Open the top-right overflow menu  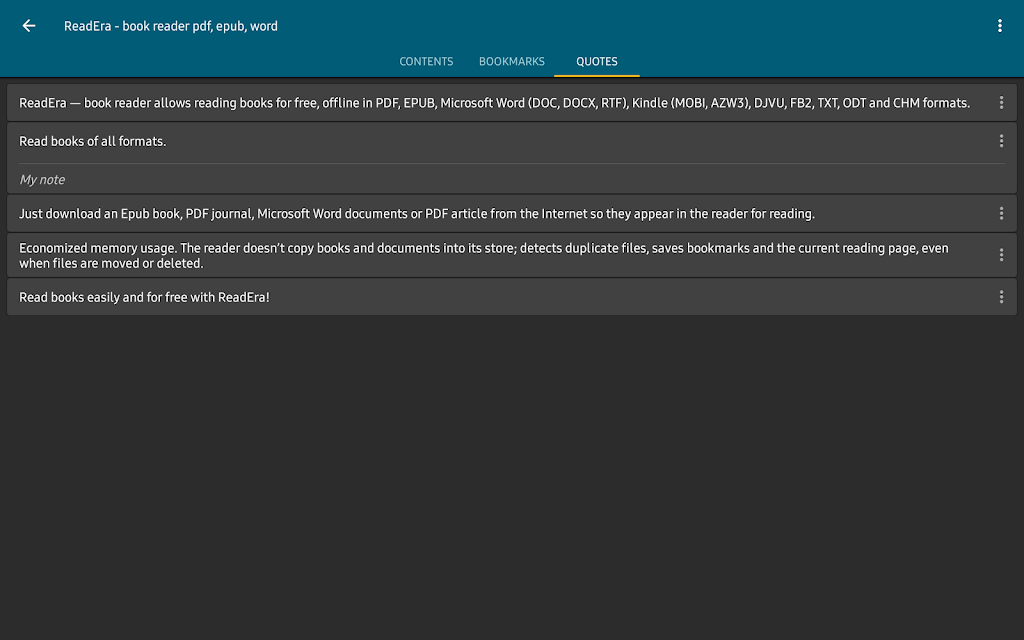pyautogui.click(x=999, y=26)
